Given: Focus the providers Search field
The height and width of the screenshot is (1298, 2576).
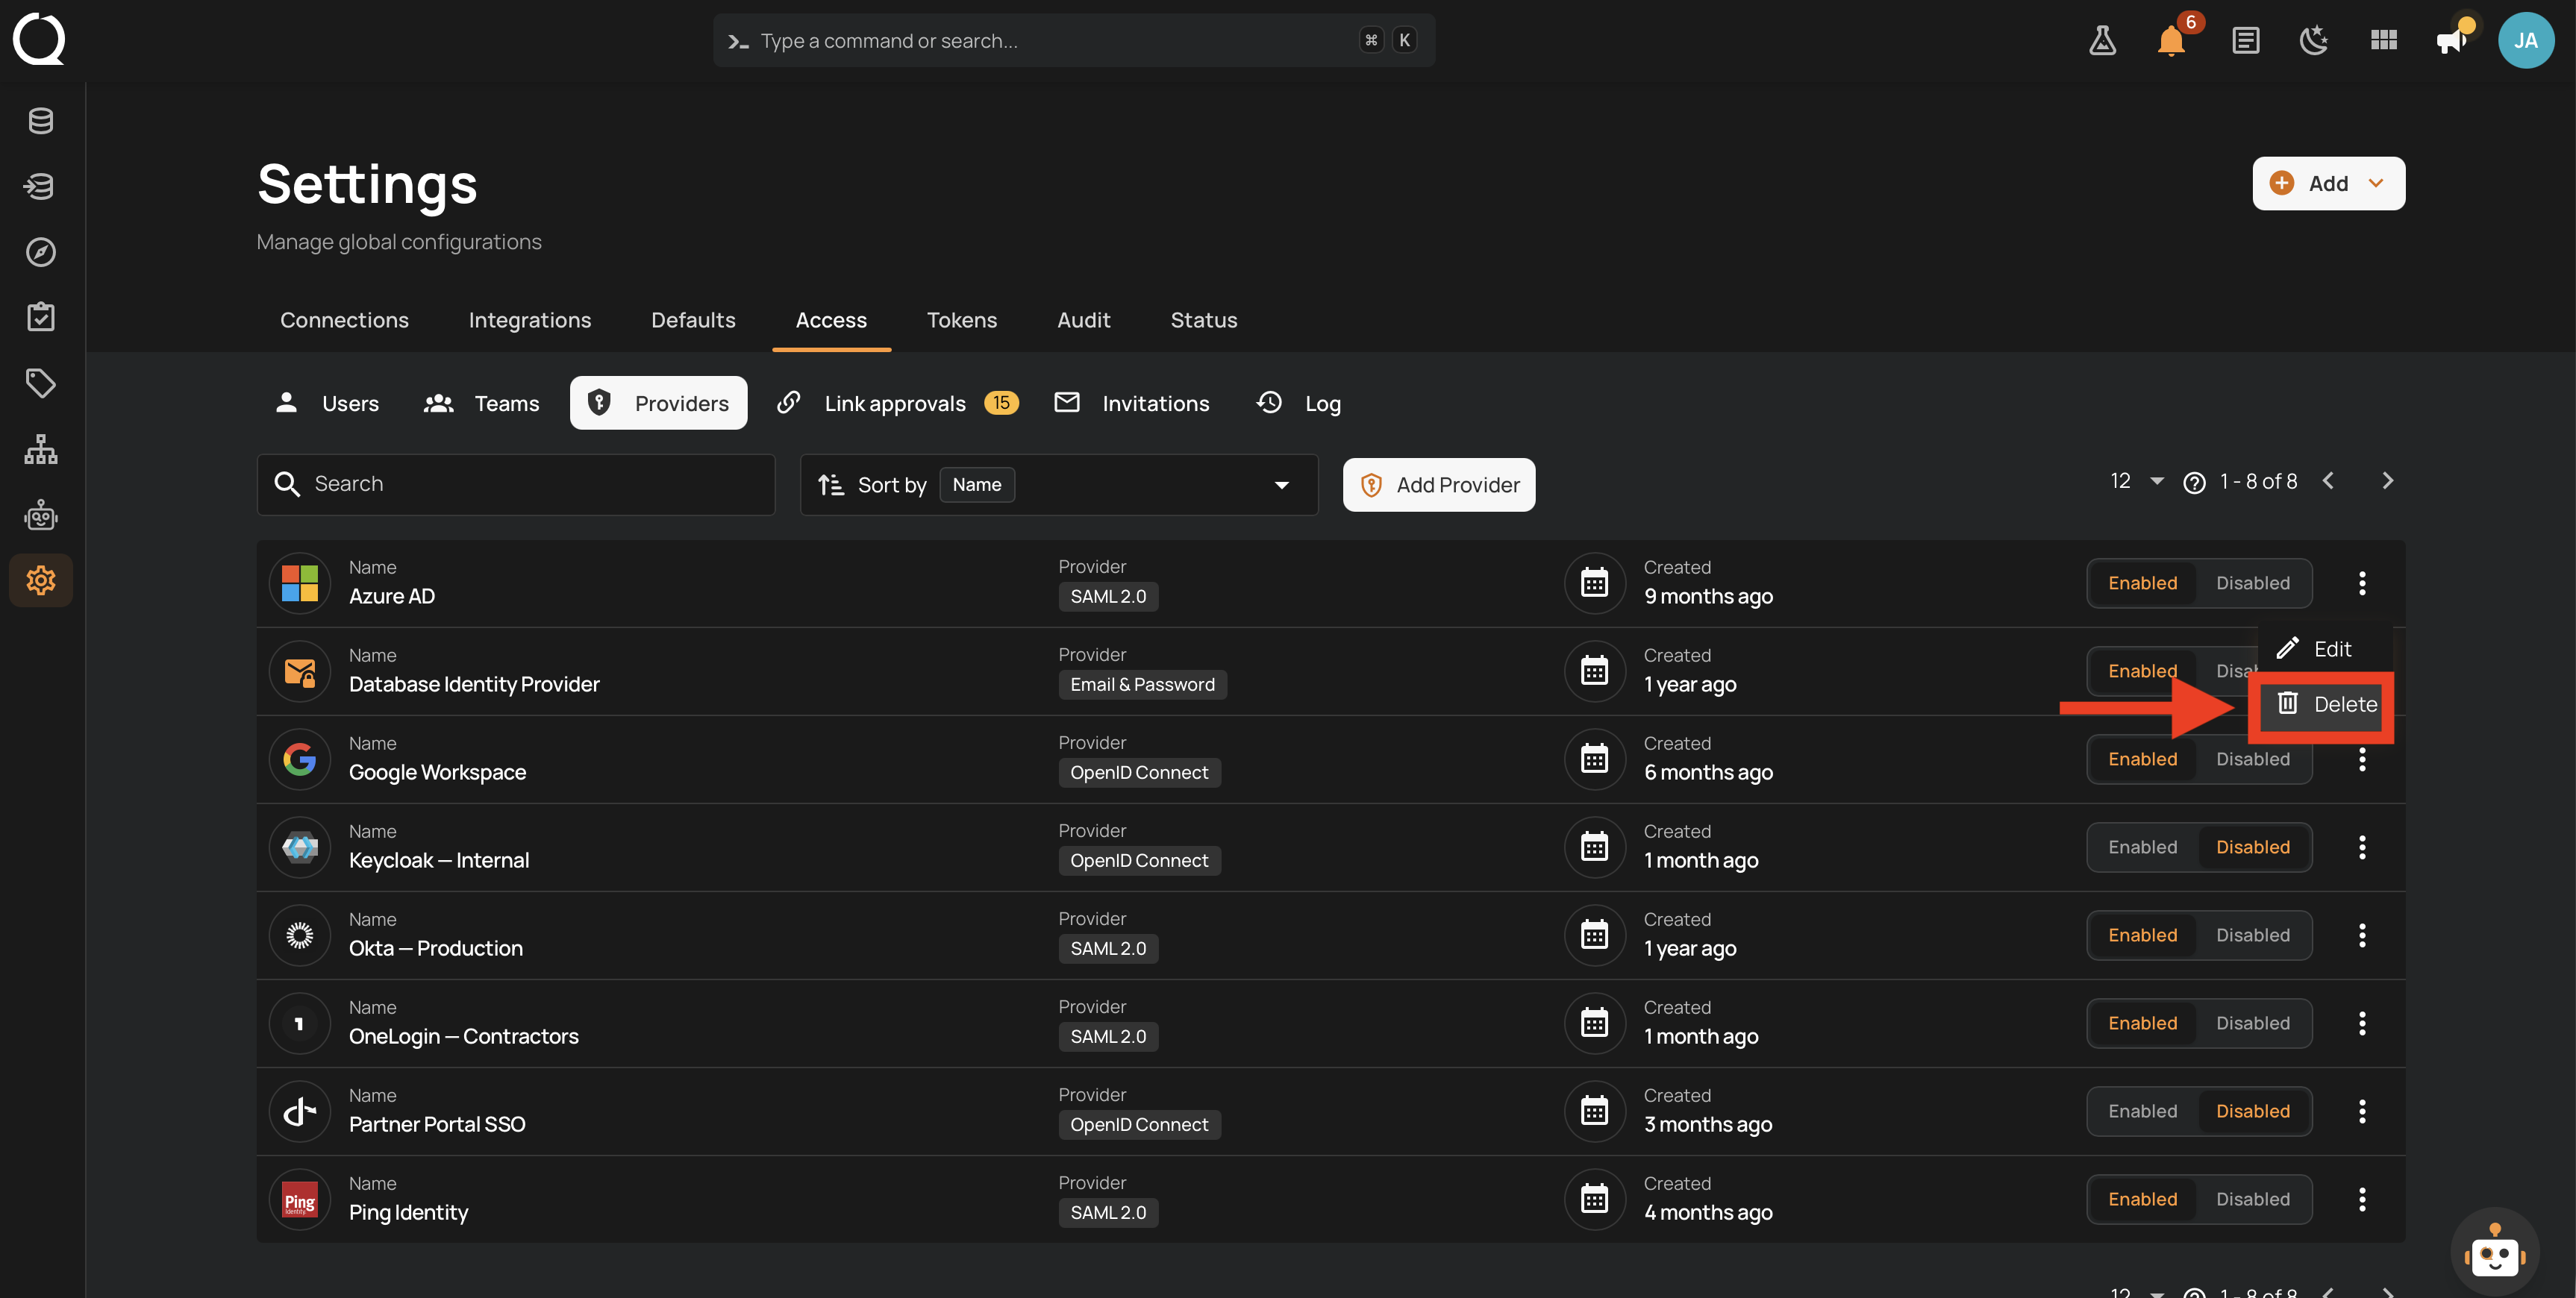Looking at the screenshot, I should point(516,485).
